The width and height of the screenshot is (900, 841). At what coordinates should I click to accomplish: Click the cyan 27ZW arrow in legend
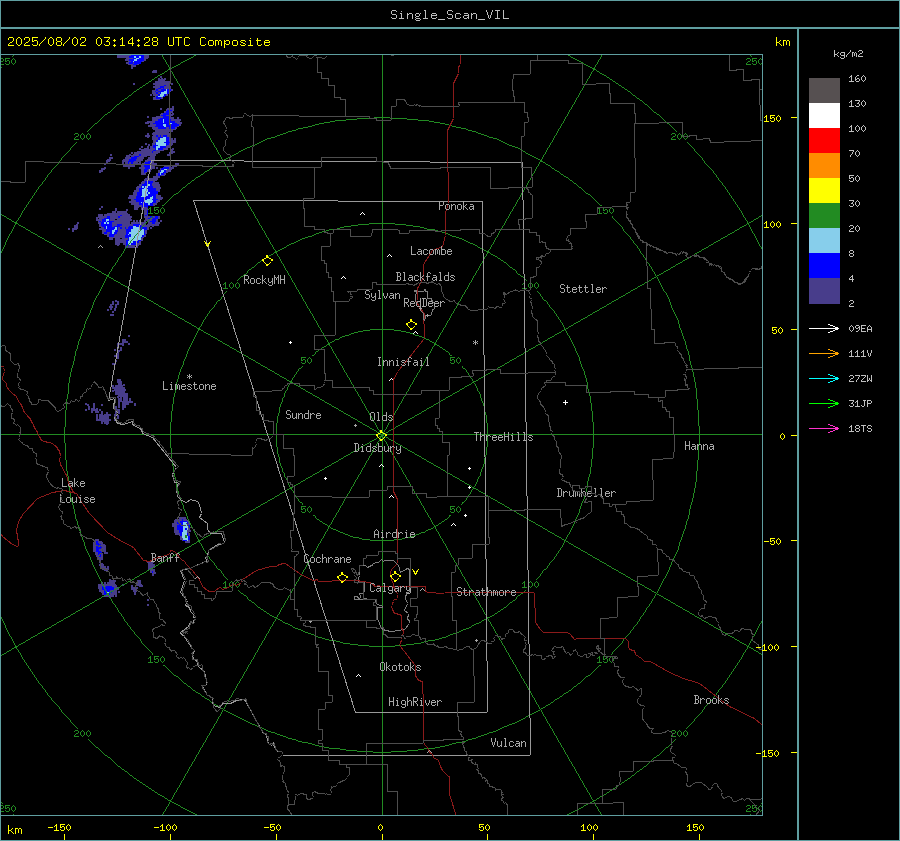coord(824,378)
